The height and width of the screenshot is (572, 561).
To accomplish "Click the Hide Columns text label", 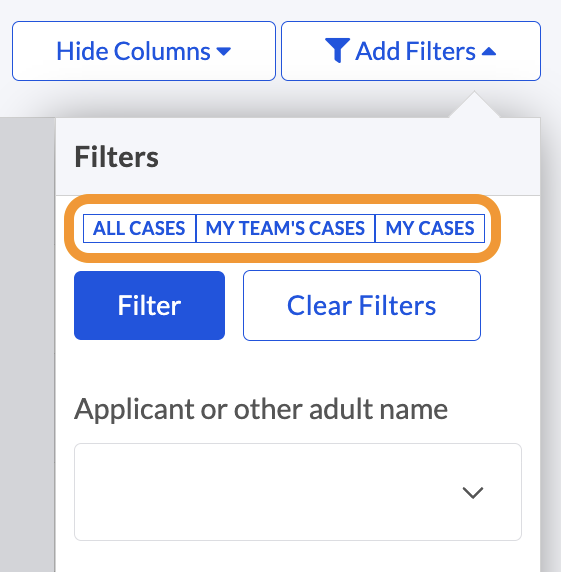I will 133,51.
